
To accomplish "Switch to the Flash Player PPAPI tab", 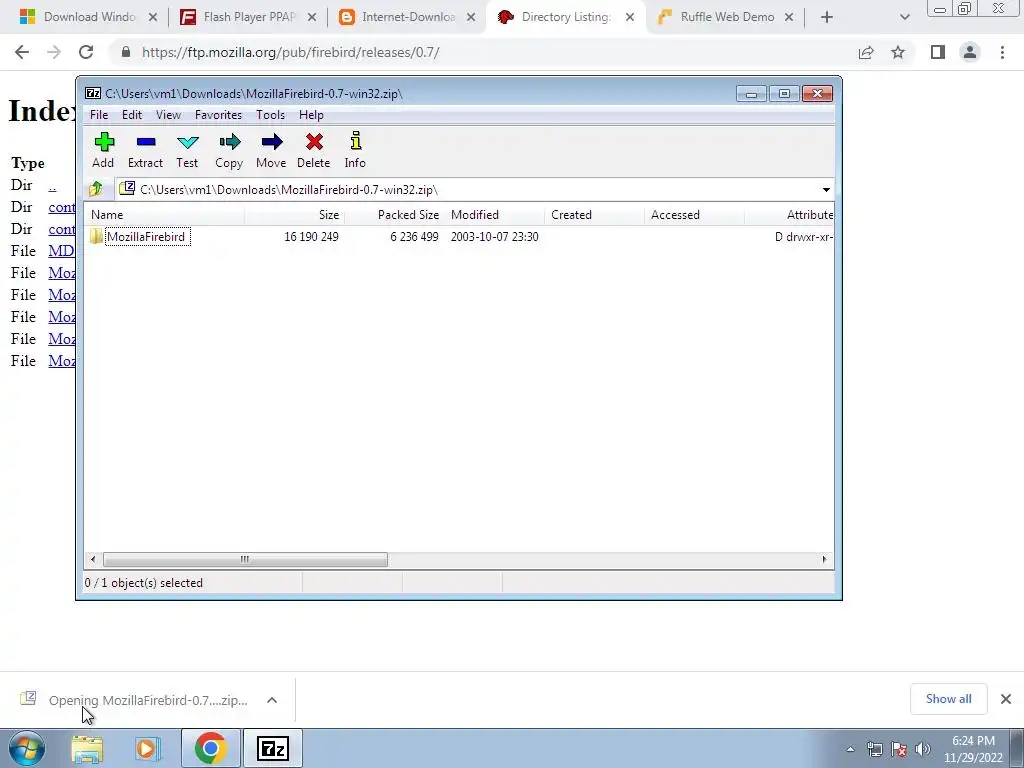I will [248, 17].
